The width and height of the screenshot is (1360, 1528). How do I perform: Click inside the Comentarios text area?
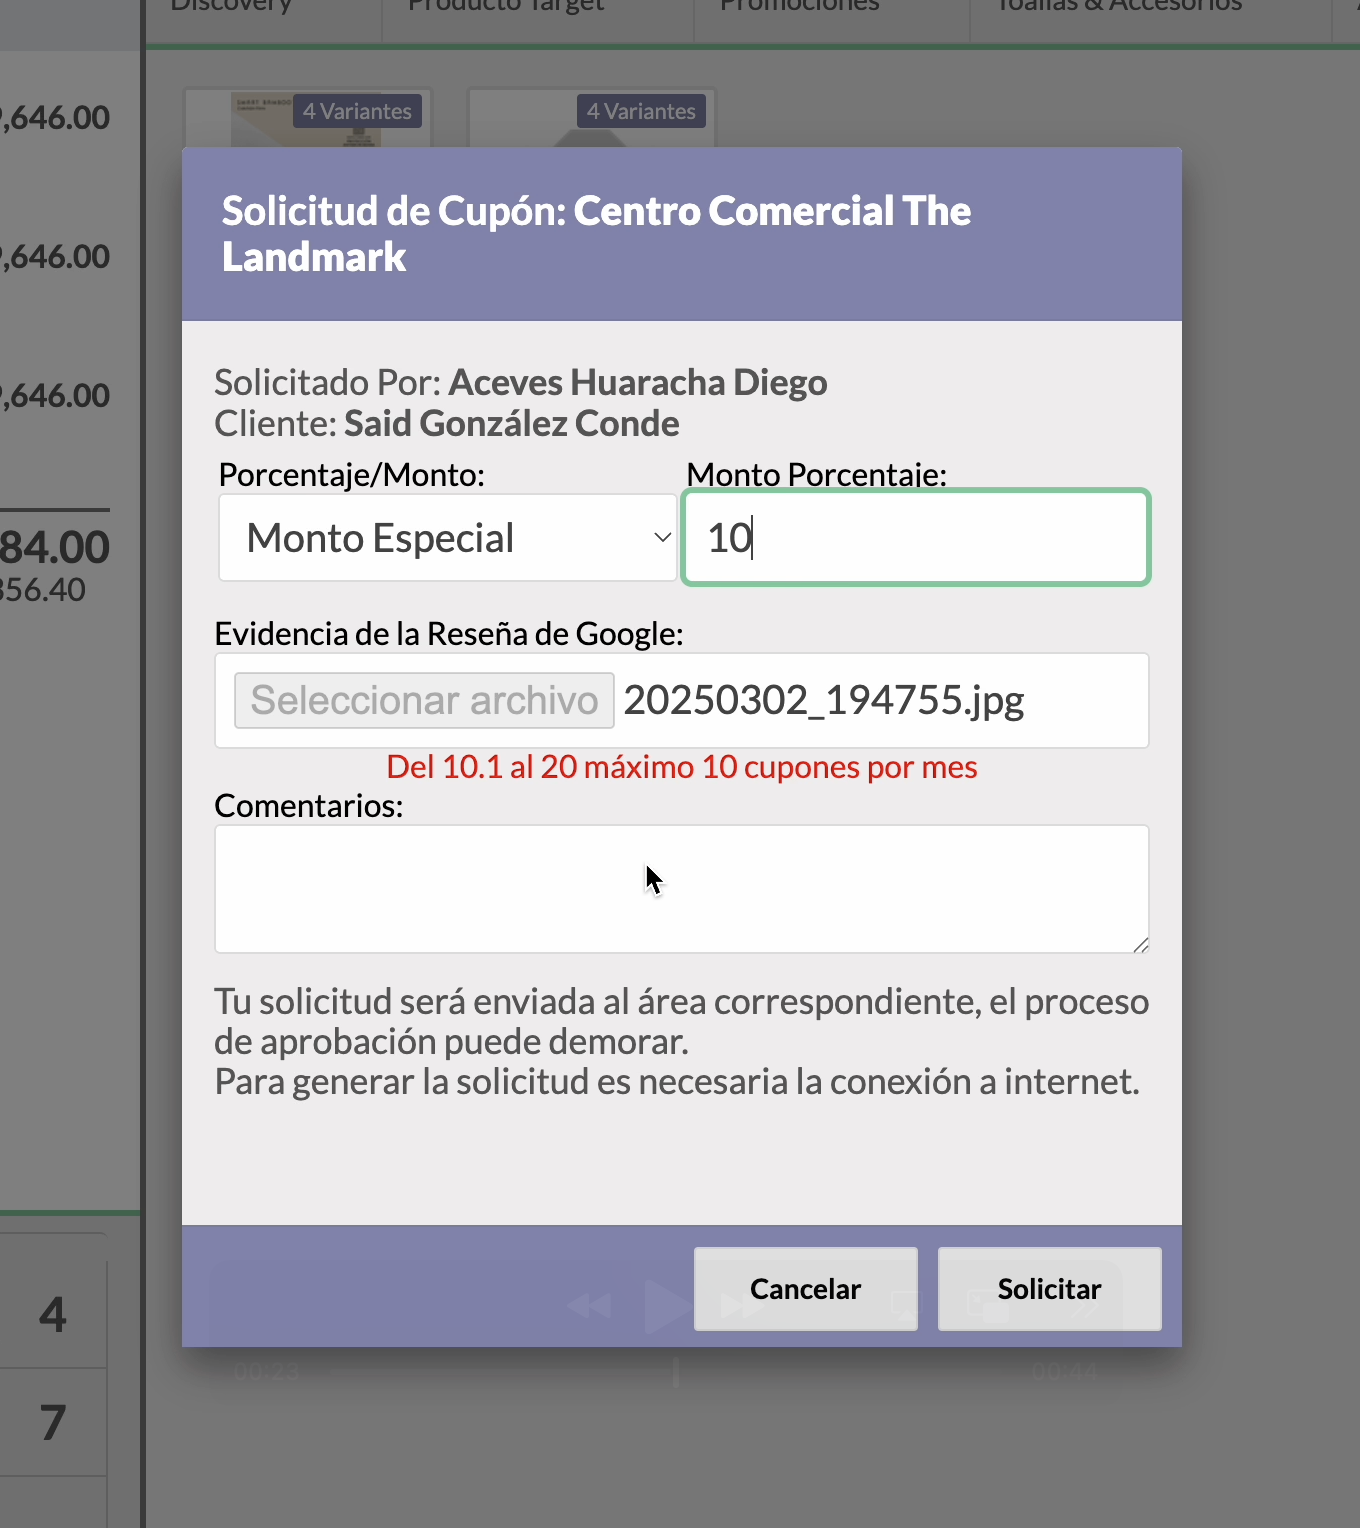[682, 889]
